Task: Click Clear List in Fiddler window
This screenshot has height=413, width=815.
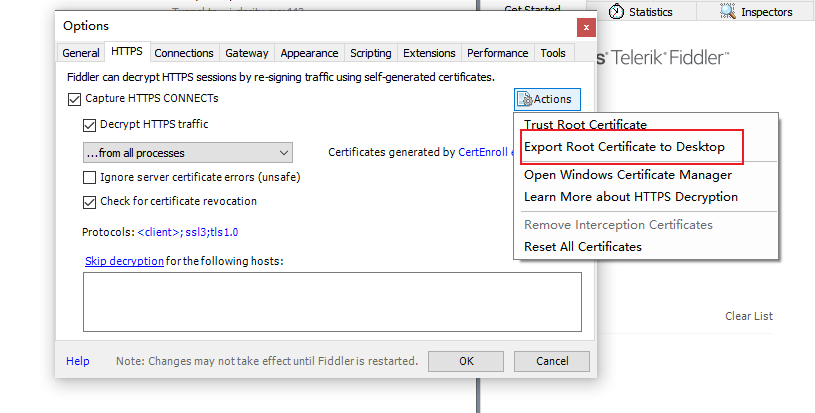Action: click(748, 316)
